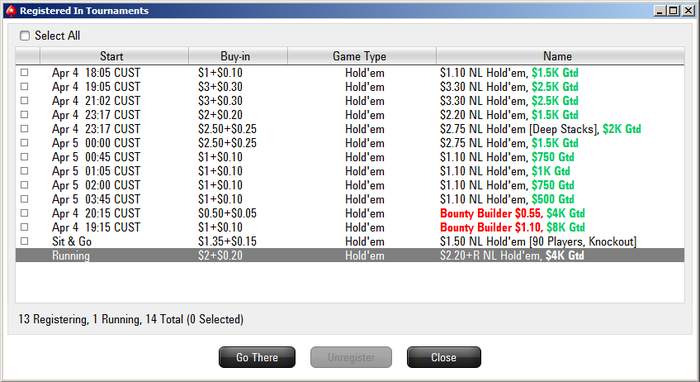Click the Bounty Builder $1.10, $8K Gtd name

coord(512,227)
